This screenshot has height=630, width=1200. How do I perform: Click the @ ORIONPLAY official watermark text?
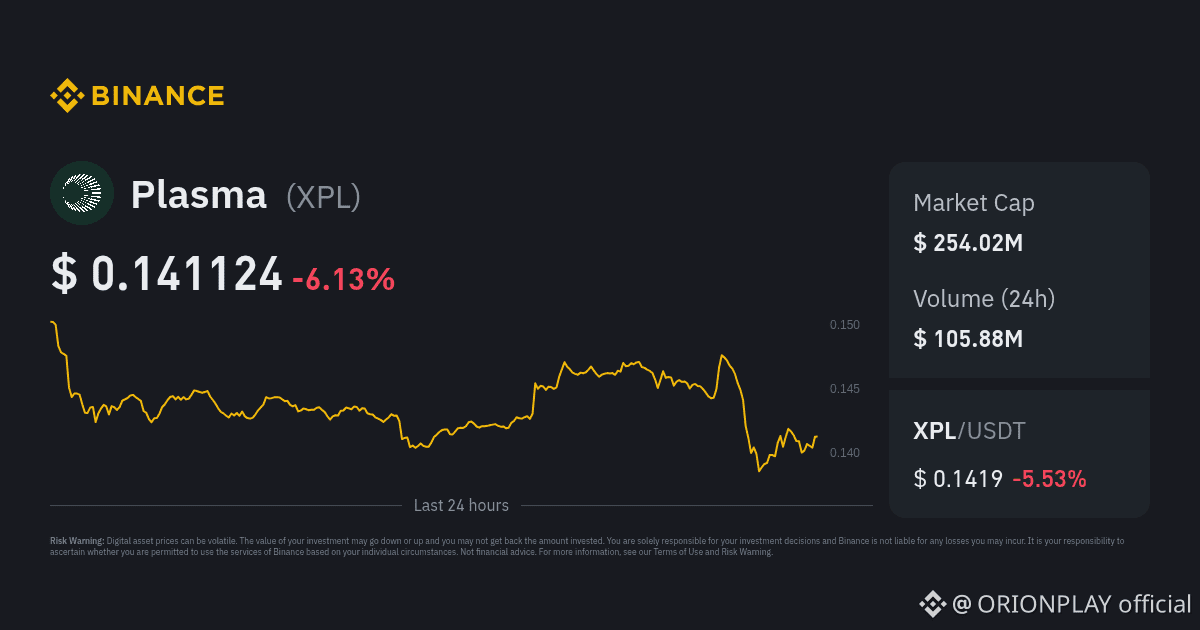1071,604
